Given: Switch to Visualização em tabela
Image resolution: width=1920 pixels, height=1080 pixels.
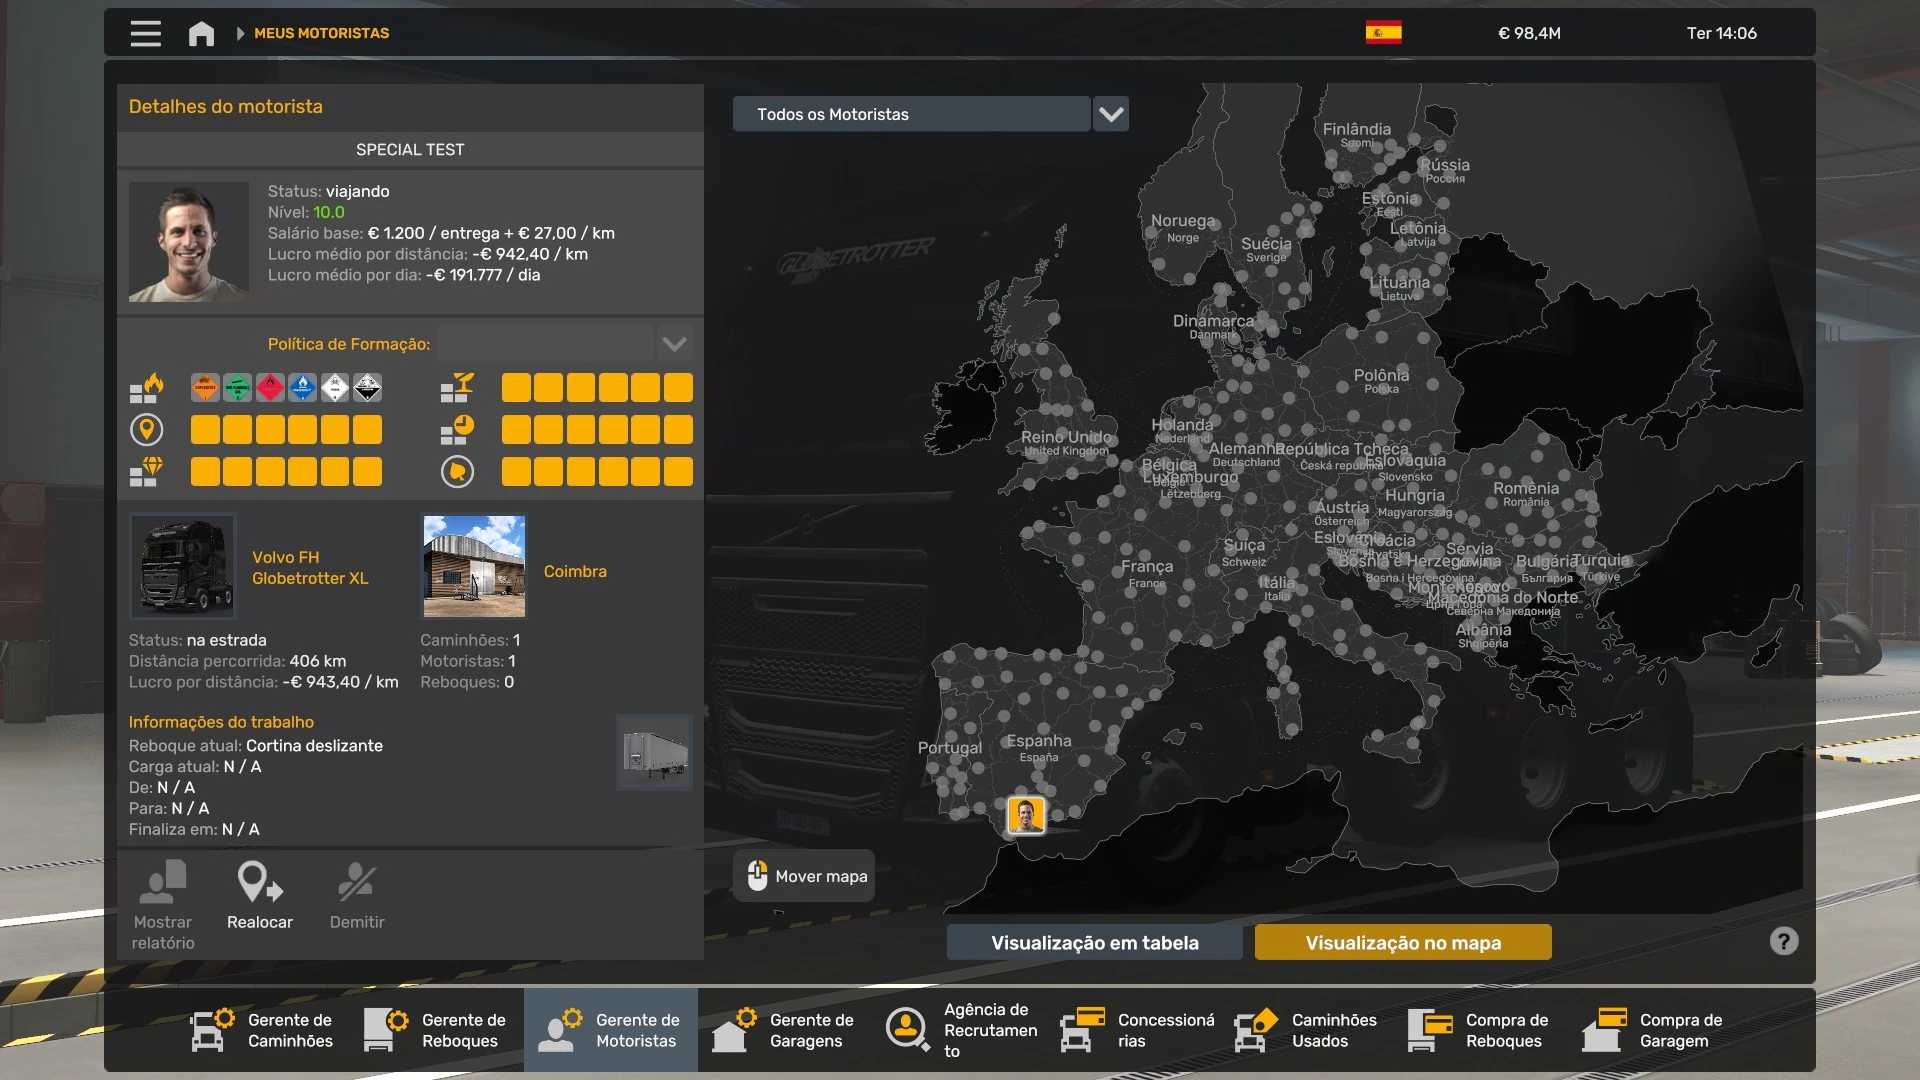Looking at the screenshot, I should pos(1094,942).
